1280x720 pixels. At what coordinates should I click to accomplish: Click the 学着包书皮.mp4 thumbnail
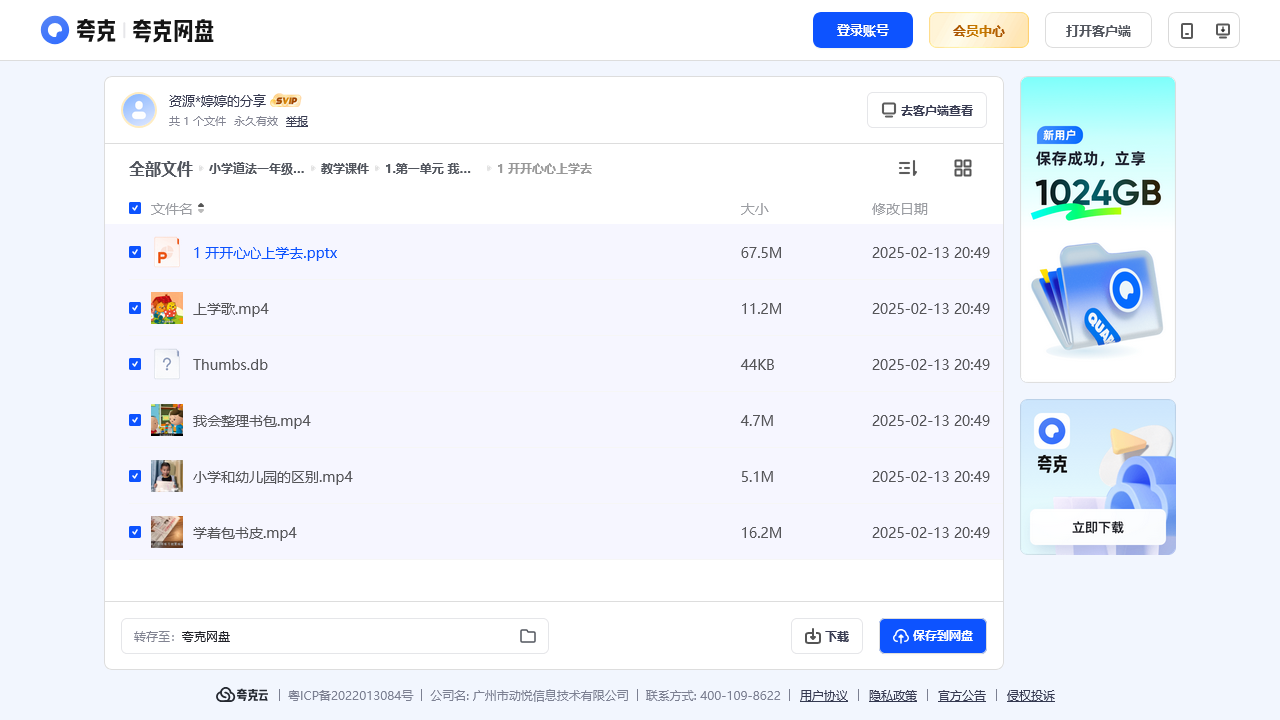167,532
